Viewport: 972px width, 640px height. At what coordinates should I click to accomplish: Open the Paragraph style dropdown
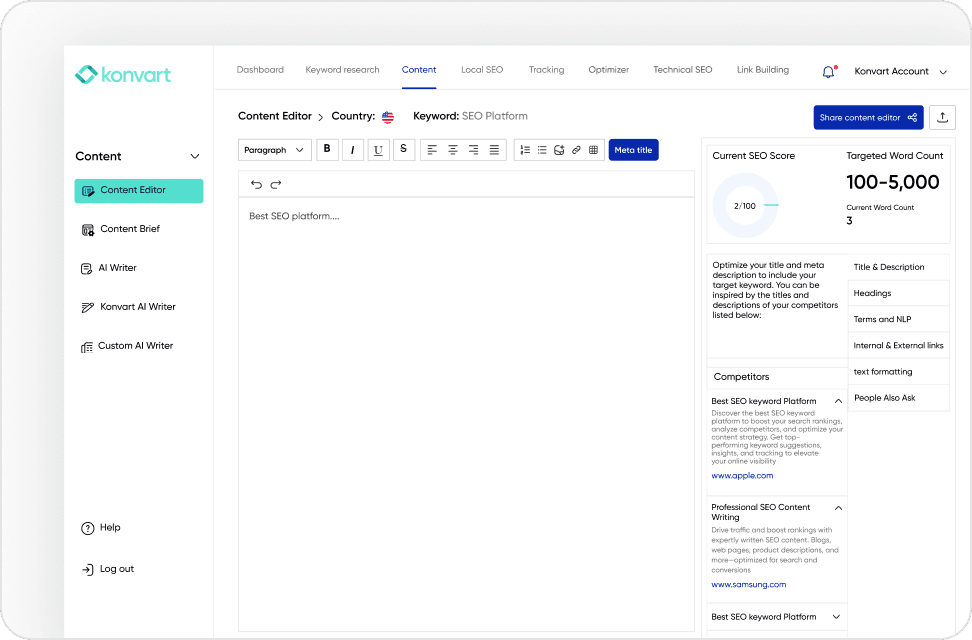[x=274, y=150]
